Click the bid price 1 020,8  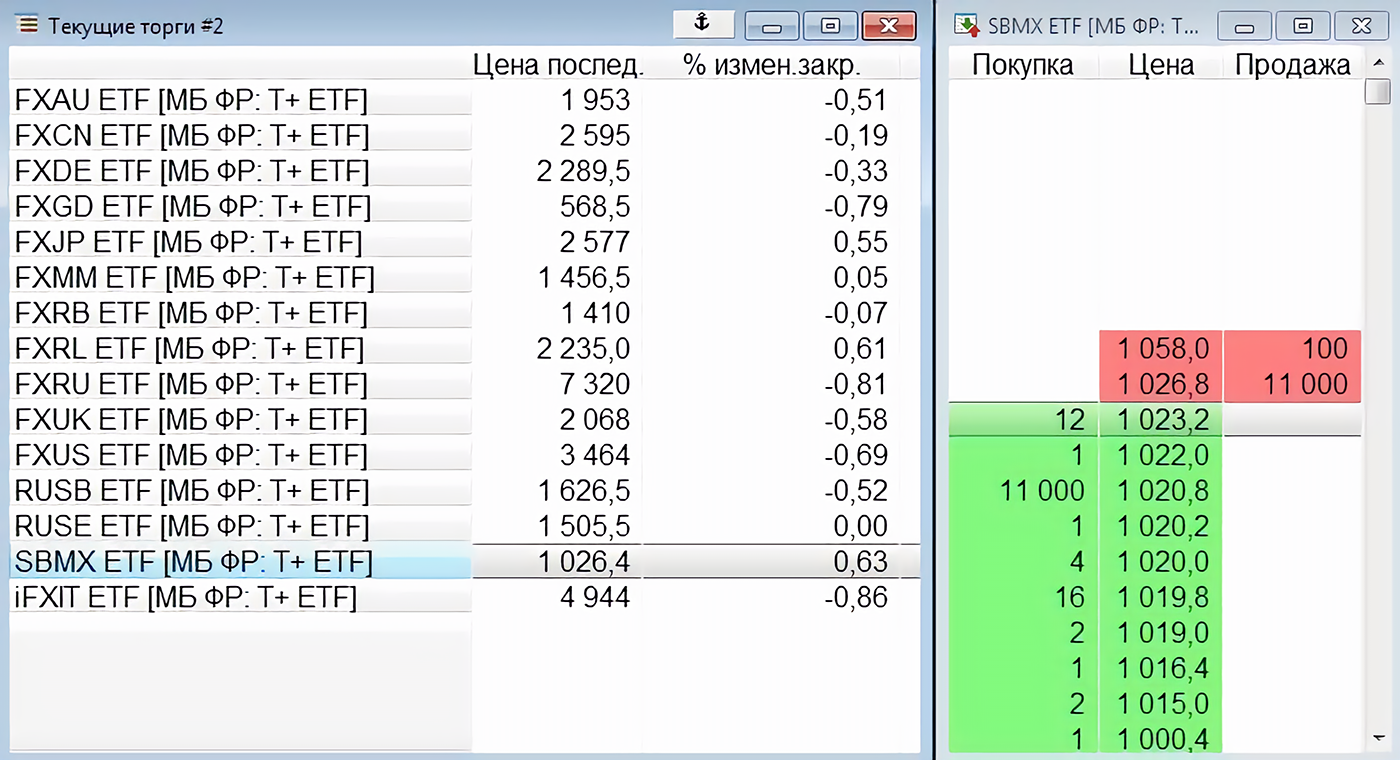(1163, 491)
